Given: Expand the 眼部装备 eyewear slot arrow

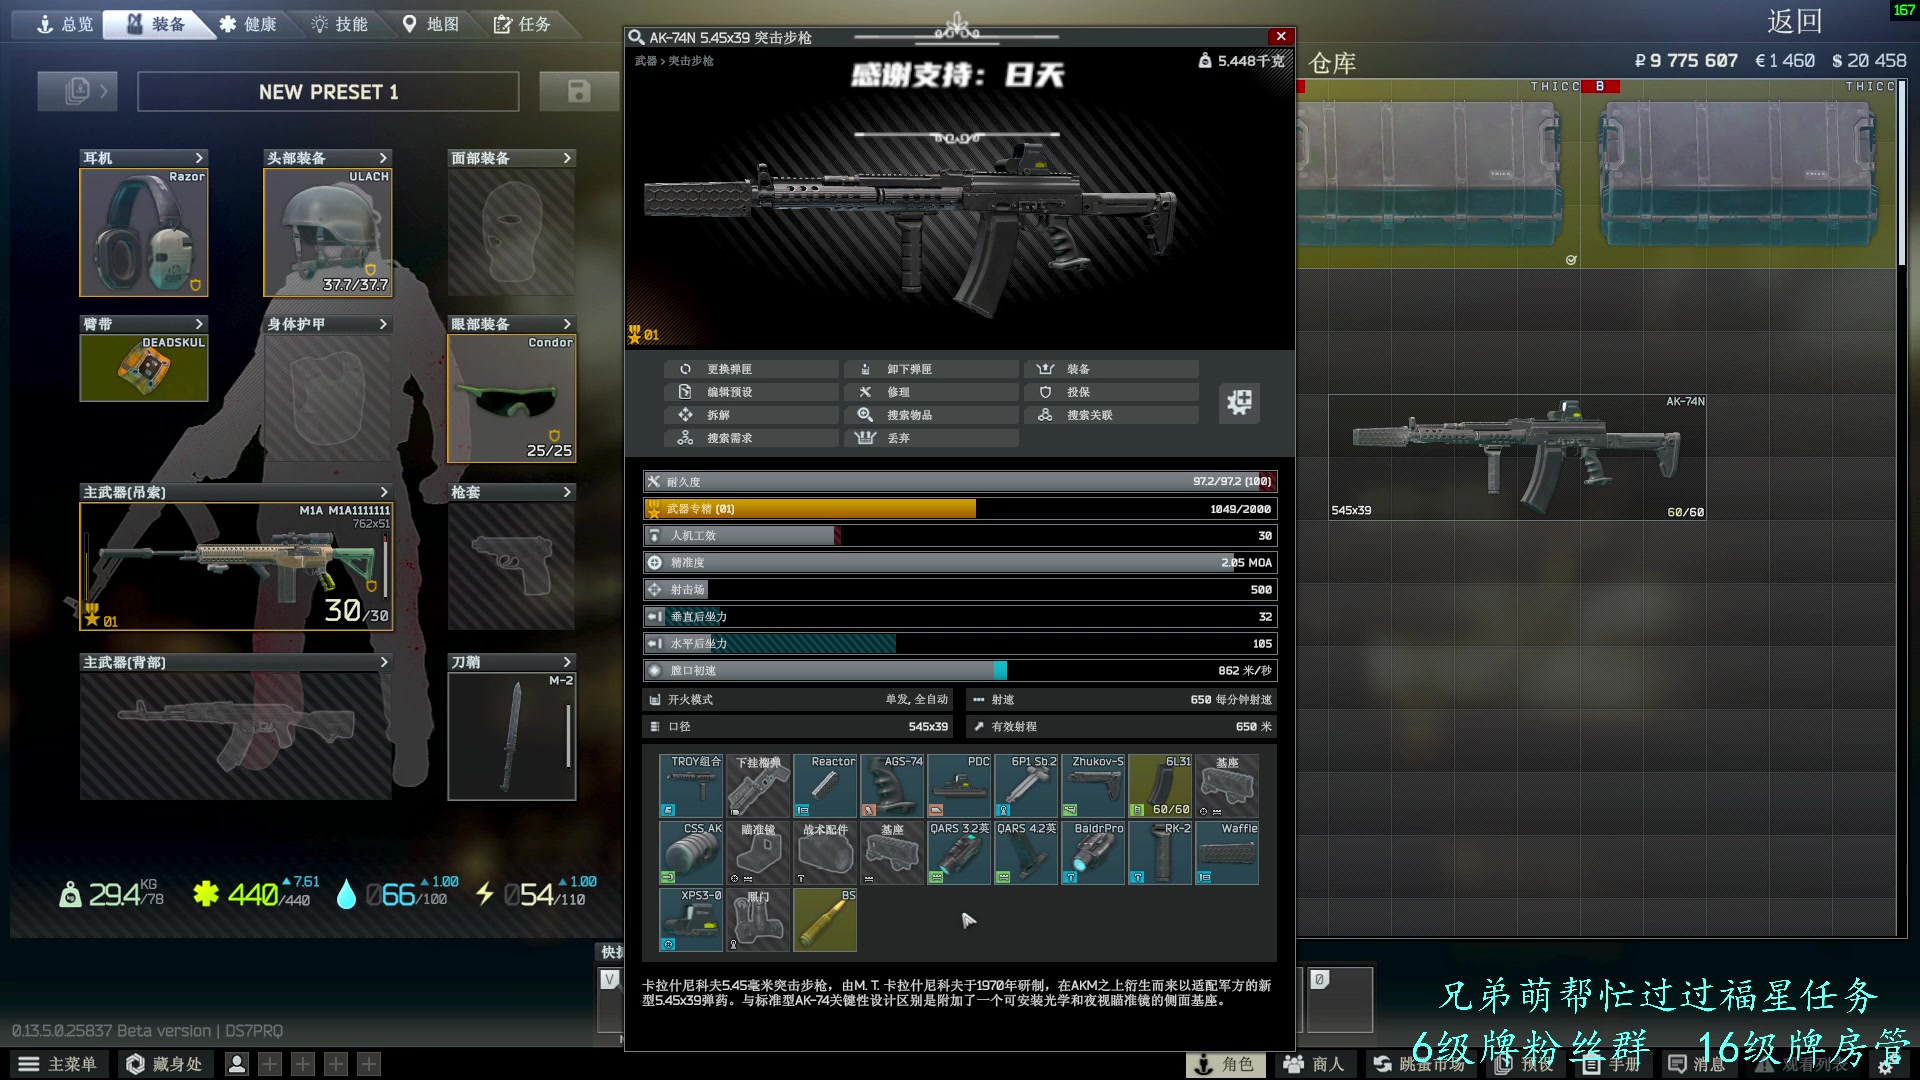Looking at the screenshot, I should (567, 324).
